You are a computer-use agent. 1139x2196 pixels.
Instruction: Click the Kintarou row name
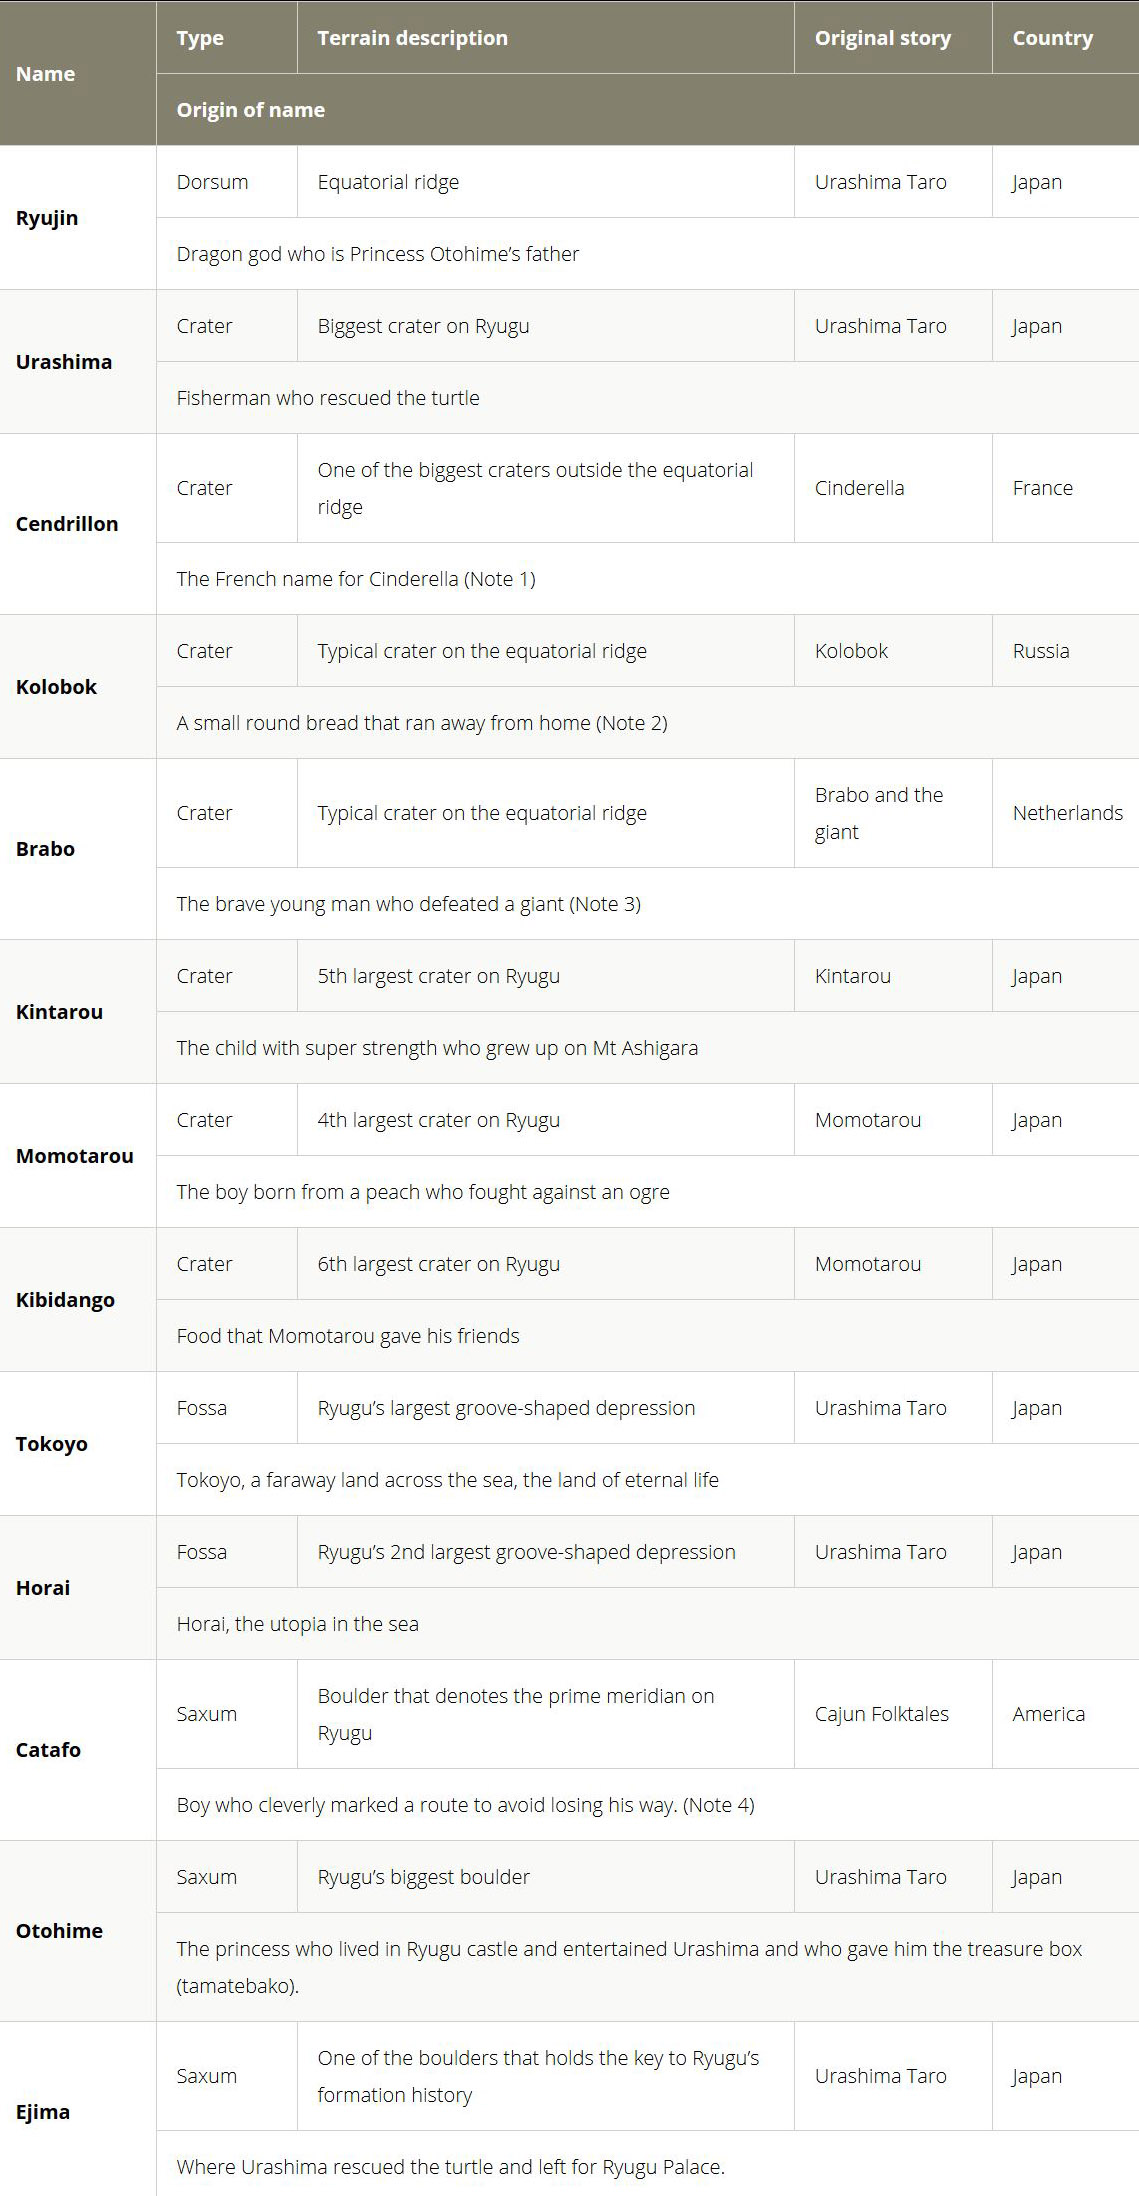pos(59,1012)
